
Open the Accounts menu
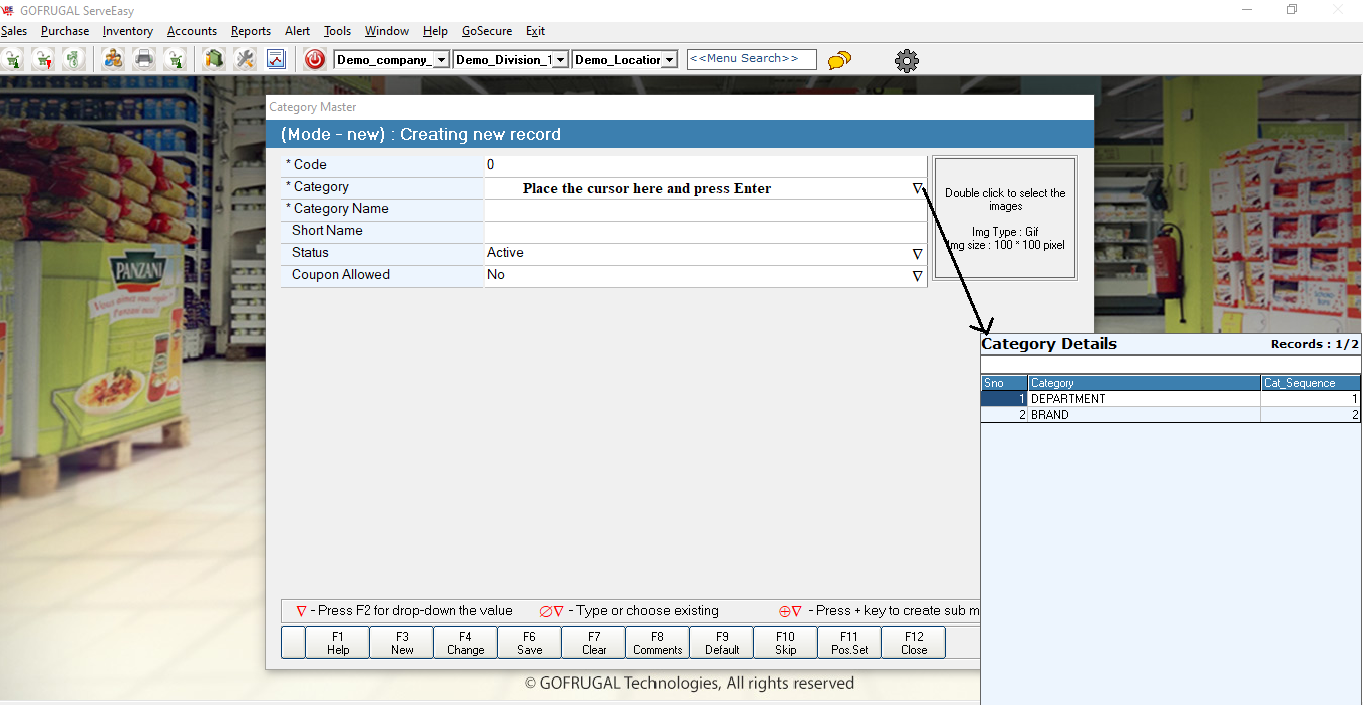[x=192, y=31]
